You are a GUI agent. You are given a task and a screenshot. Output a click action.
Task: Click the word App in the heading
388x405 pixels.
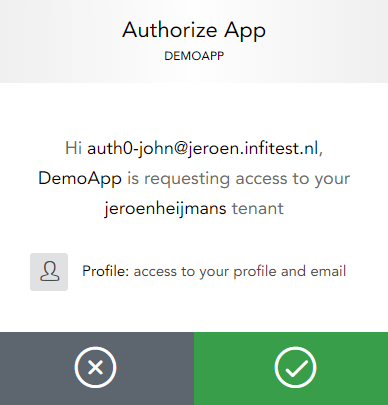point(245,31)
